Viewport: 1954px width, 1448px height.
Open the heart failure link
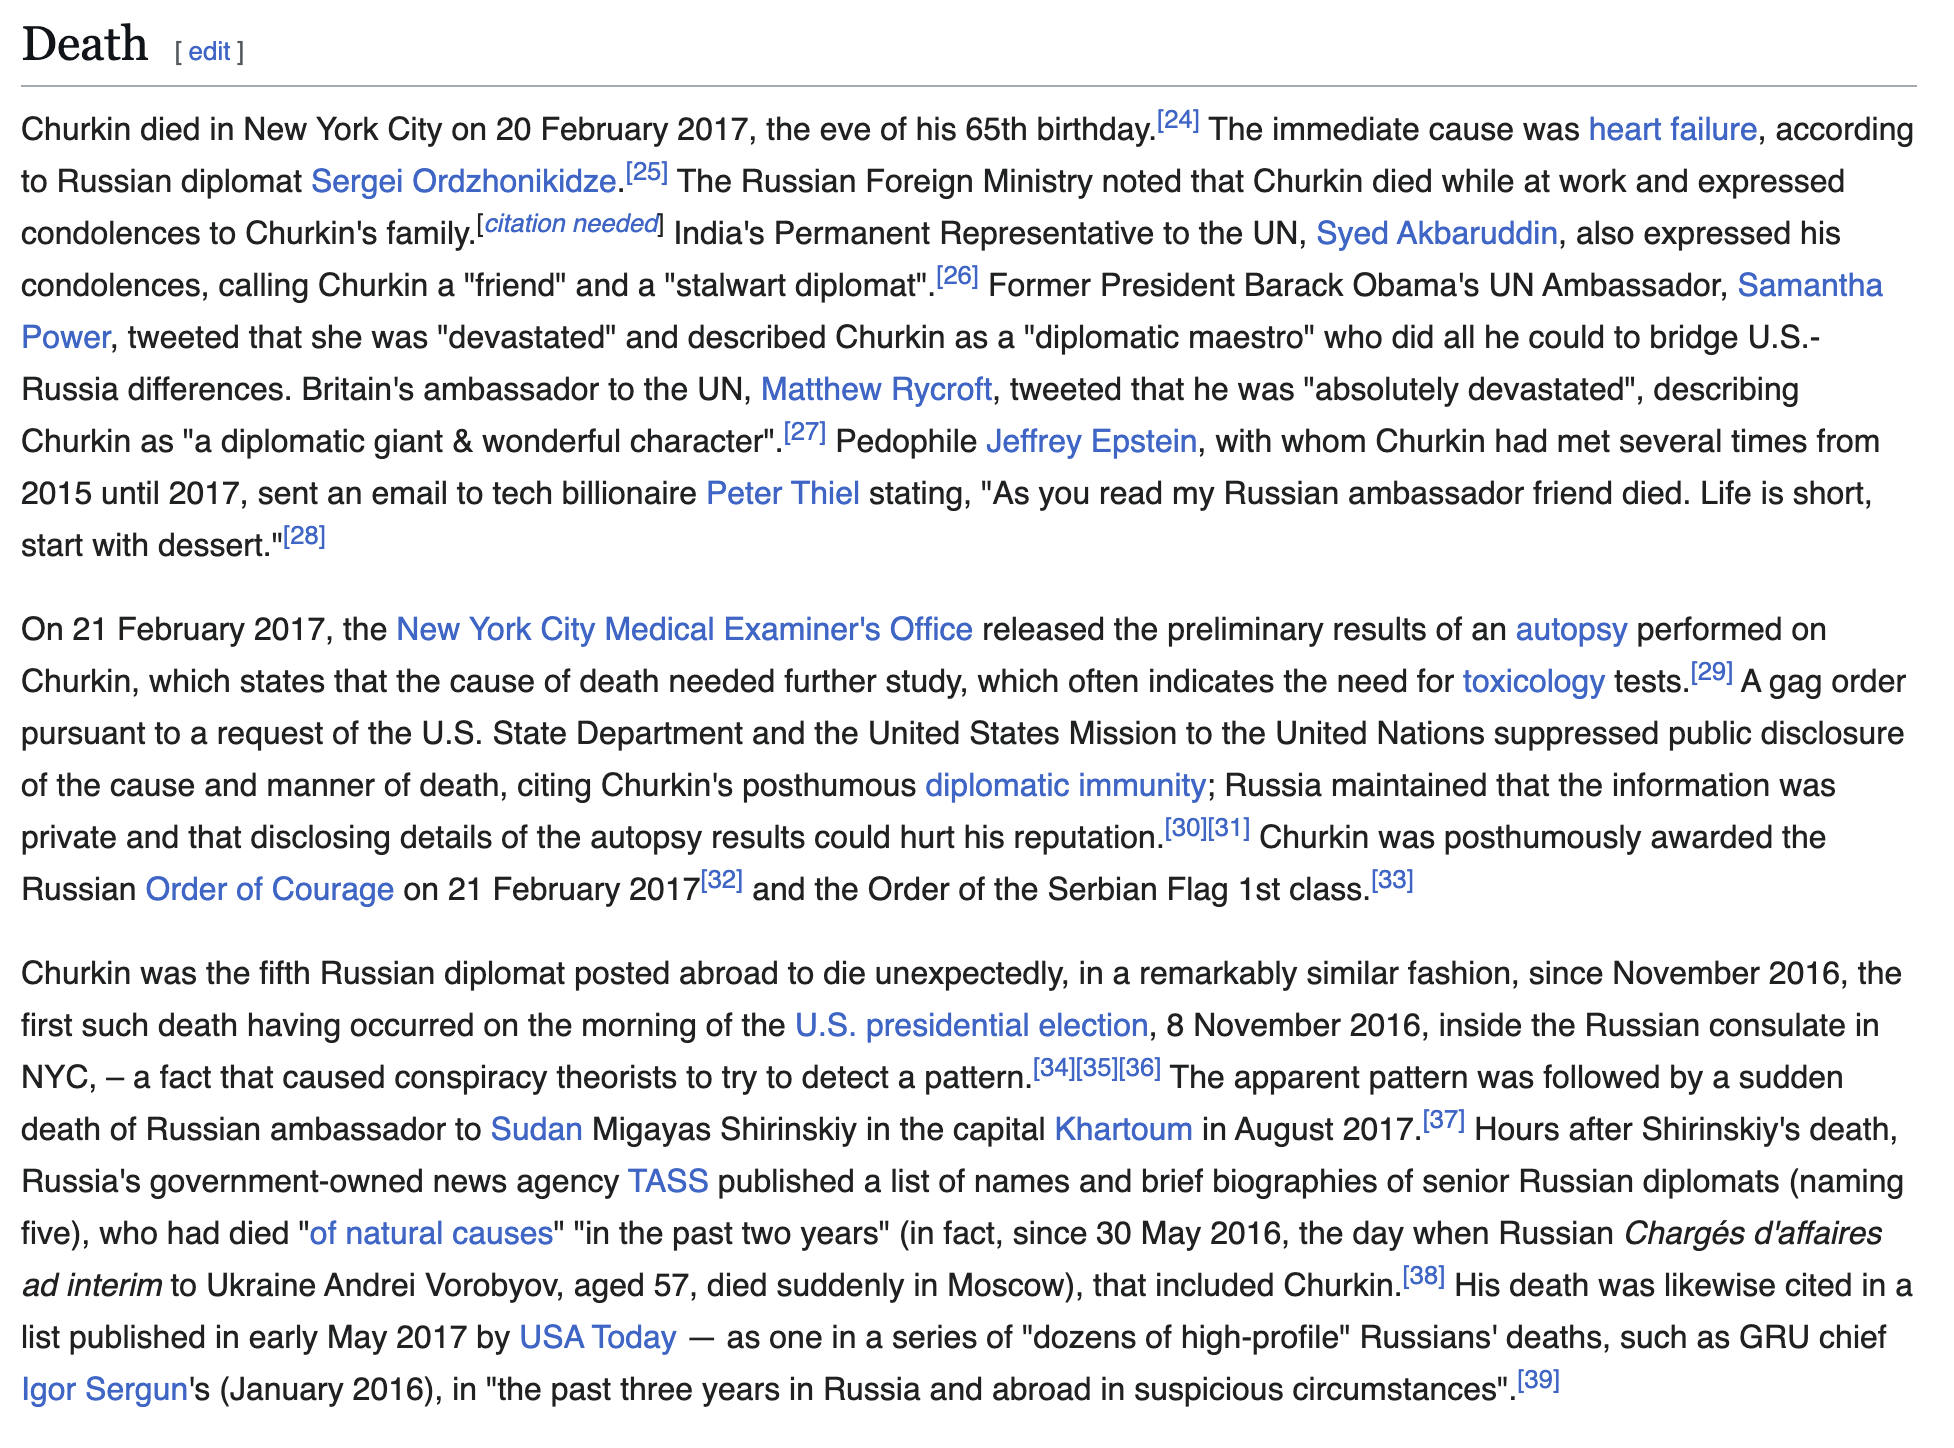tap(1672, 130)
